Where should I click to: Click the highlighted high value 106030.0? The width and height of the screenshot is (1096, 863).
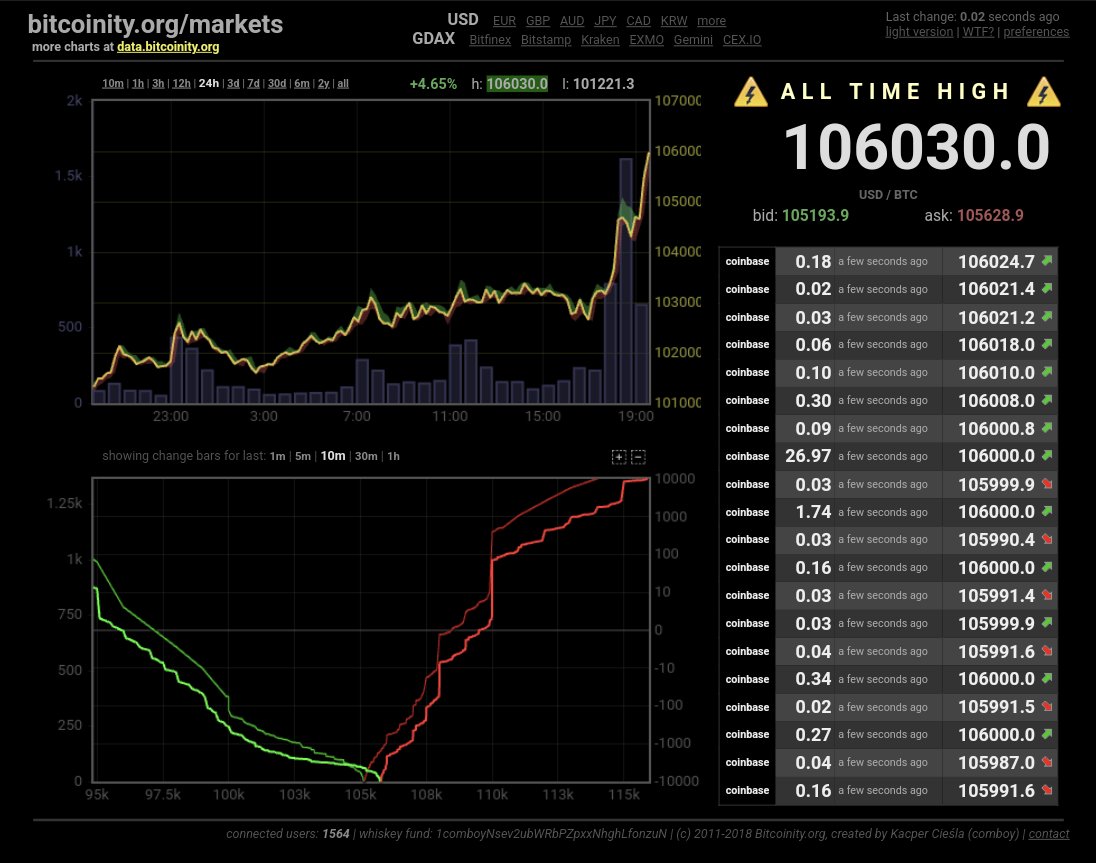coord(517,84)
